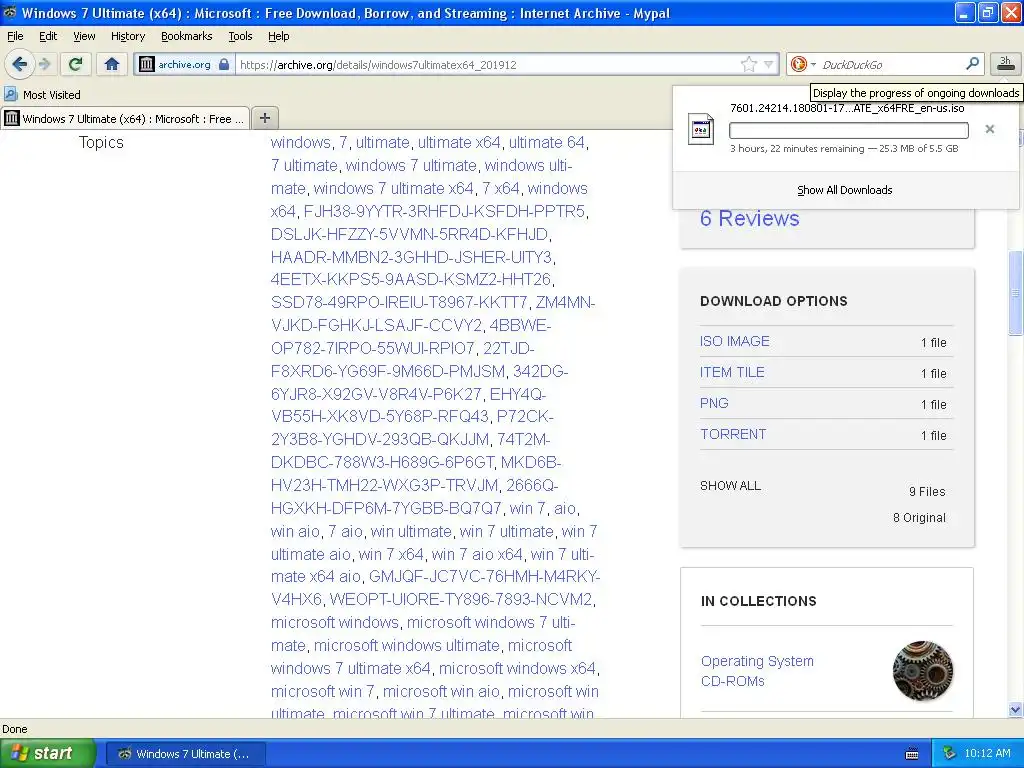The height and width of the screenshot is (768, 1024).
Task: Open the File menu
Action: pos(15,36)
